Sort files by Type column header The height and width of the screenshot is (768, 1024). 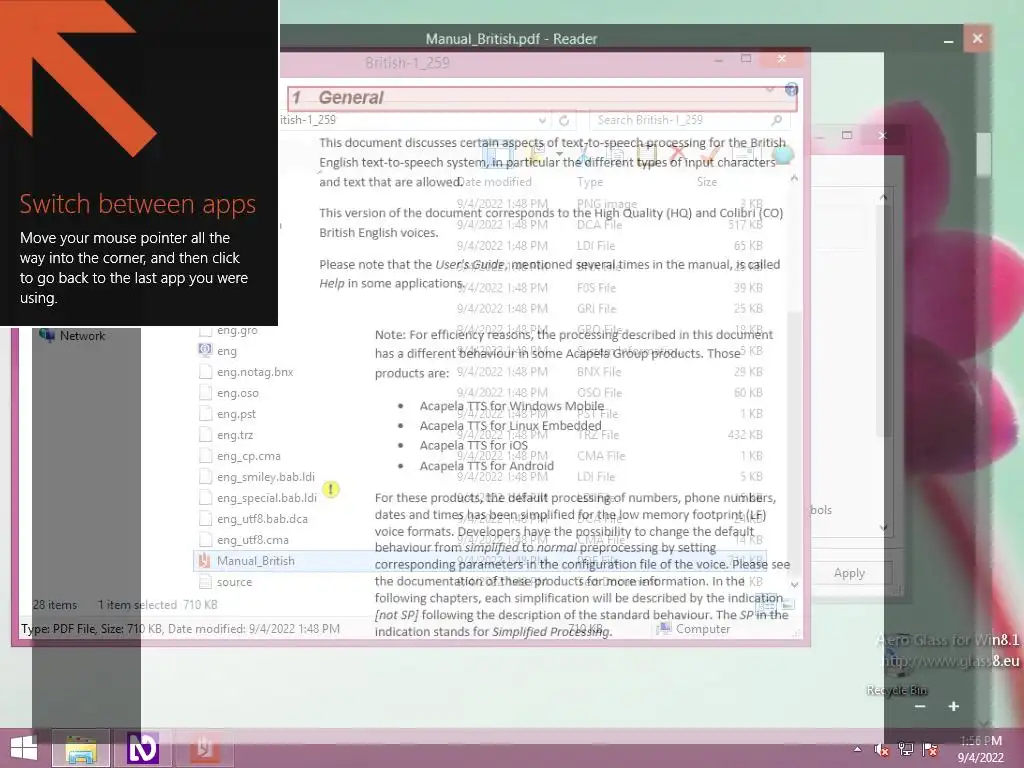click(590, 182)
